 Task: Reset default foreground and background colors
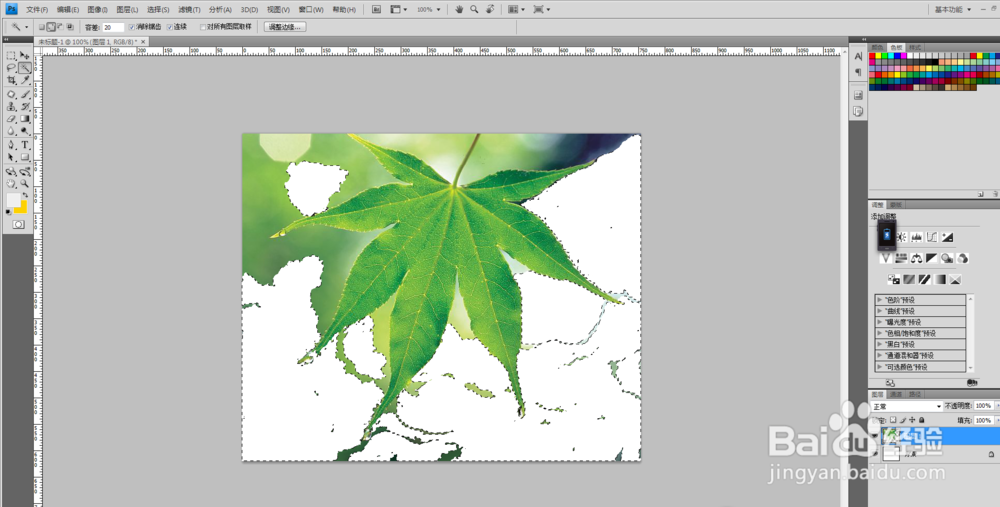tap(8, 211)
